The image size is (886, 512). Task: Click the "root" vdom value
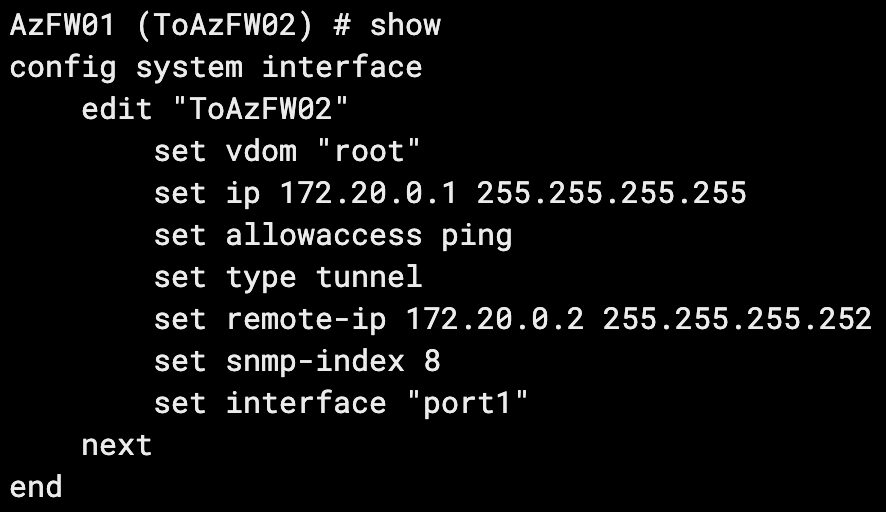369,152
